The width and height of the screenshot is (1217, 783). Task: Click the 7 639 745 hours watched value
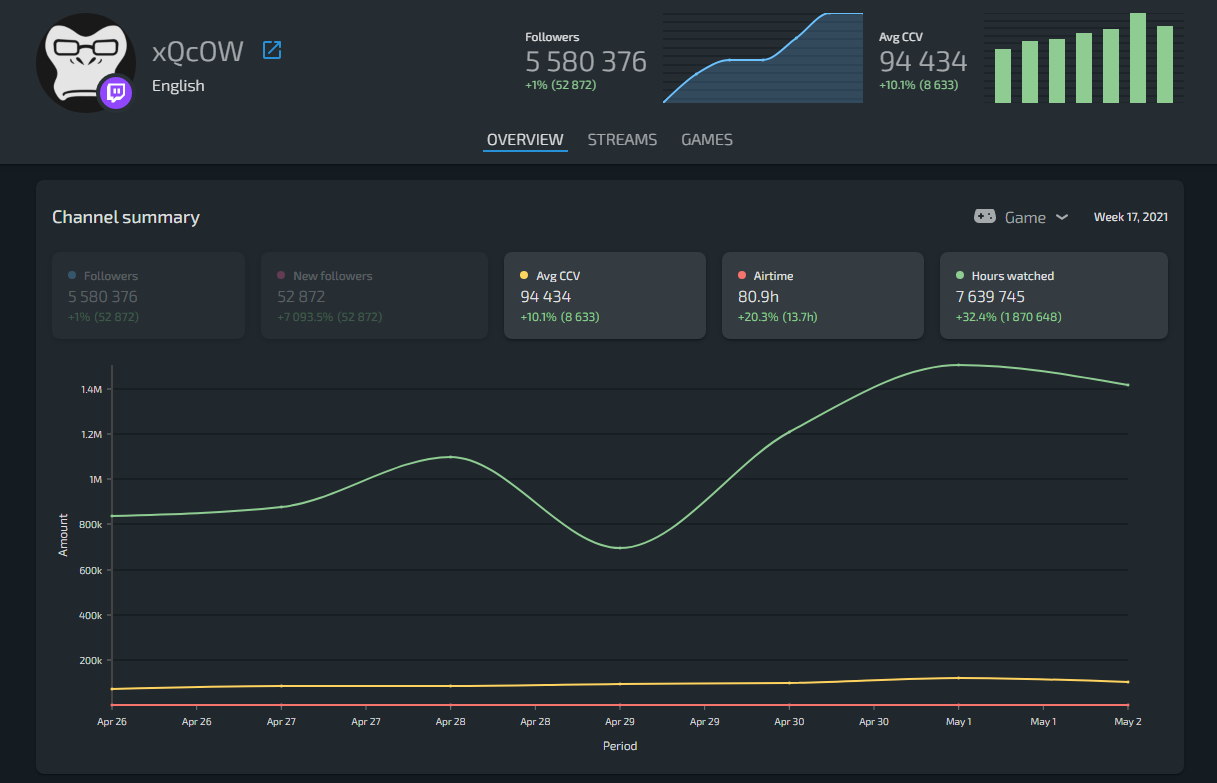tap(990, 297)
